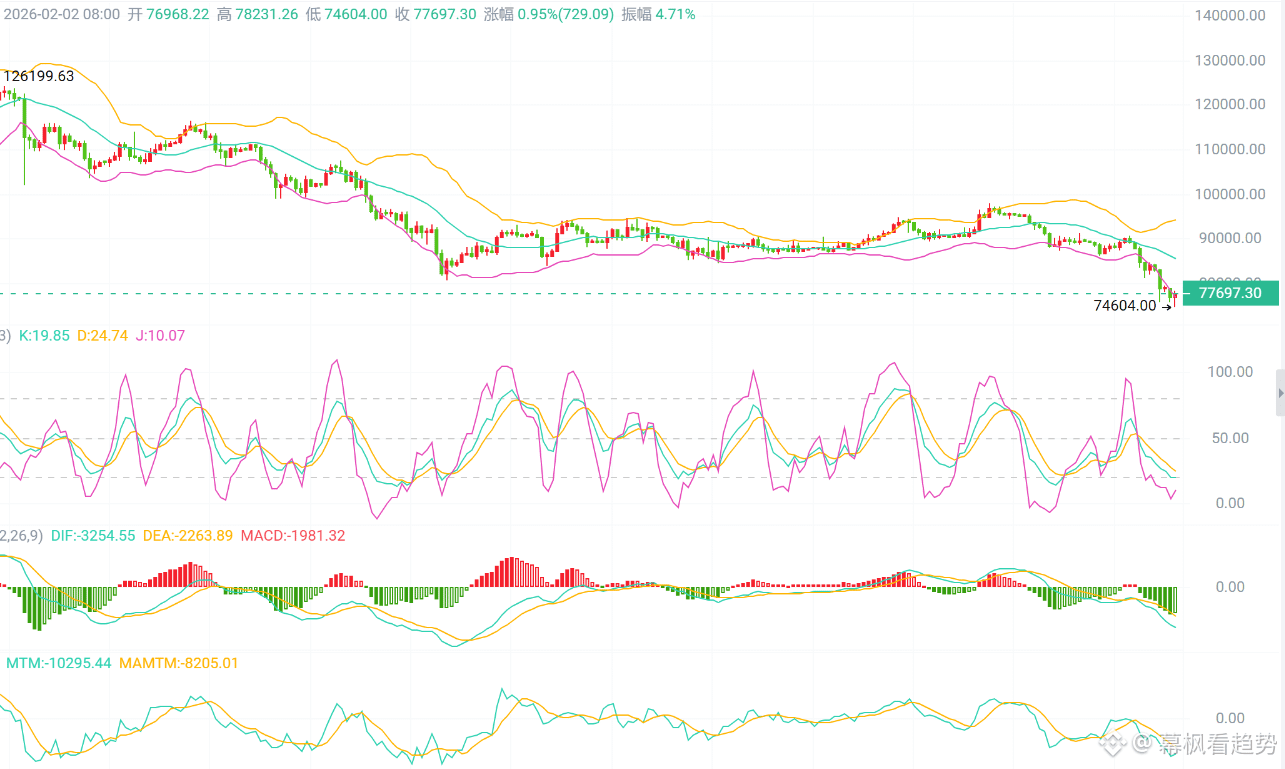Select the MTM:-10295.44 label
This screenshot has height=769, width=1285.
59,663
